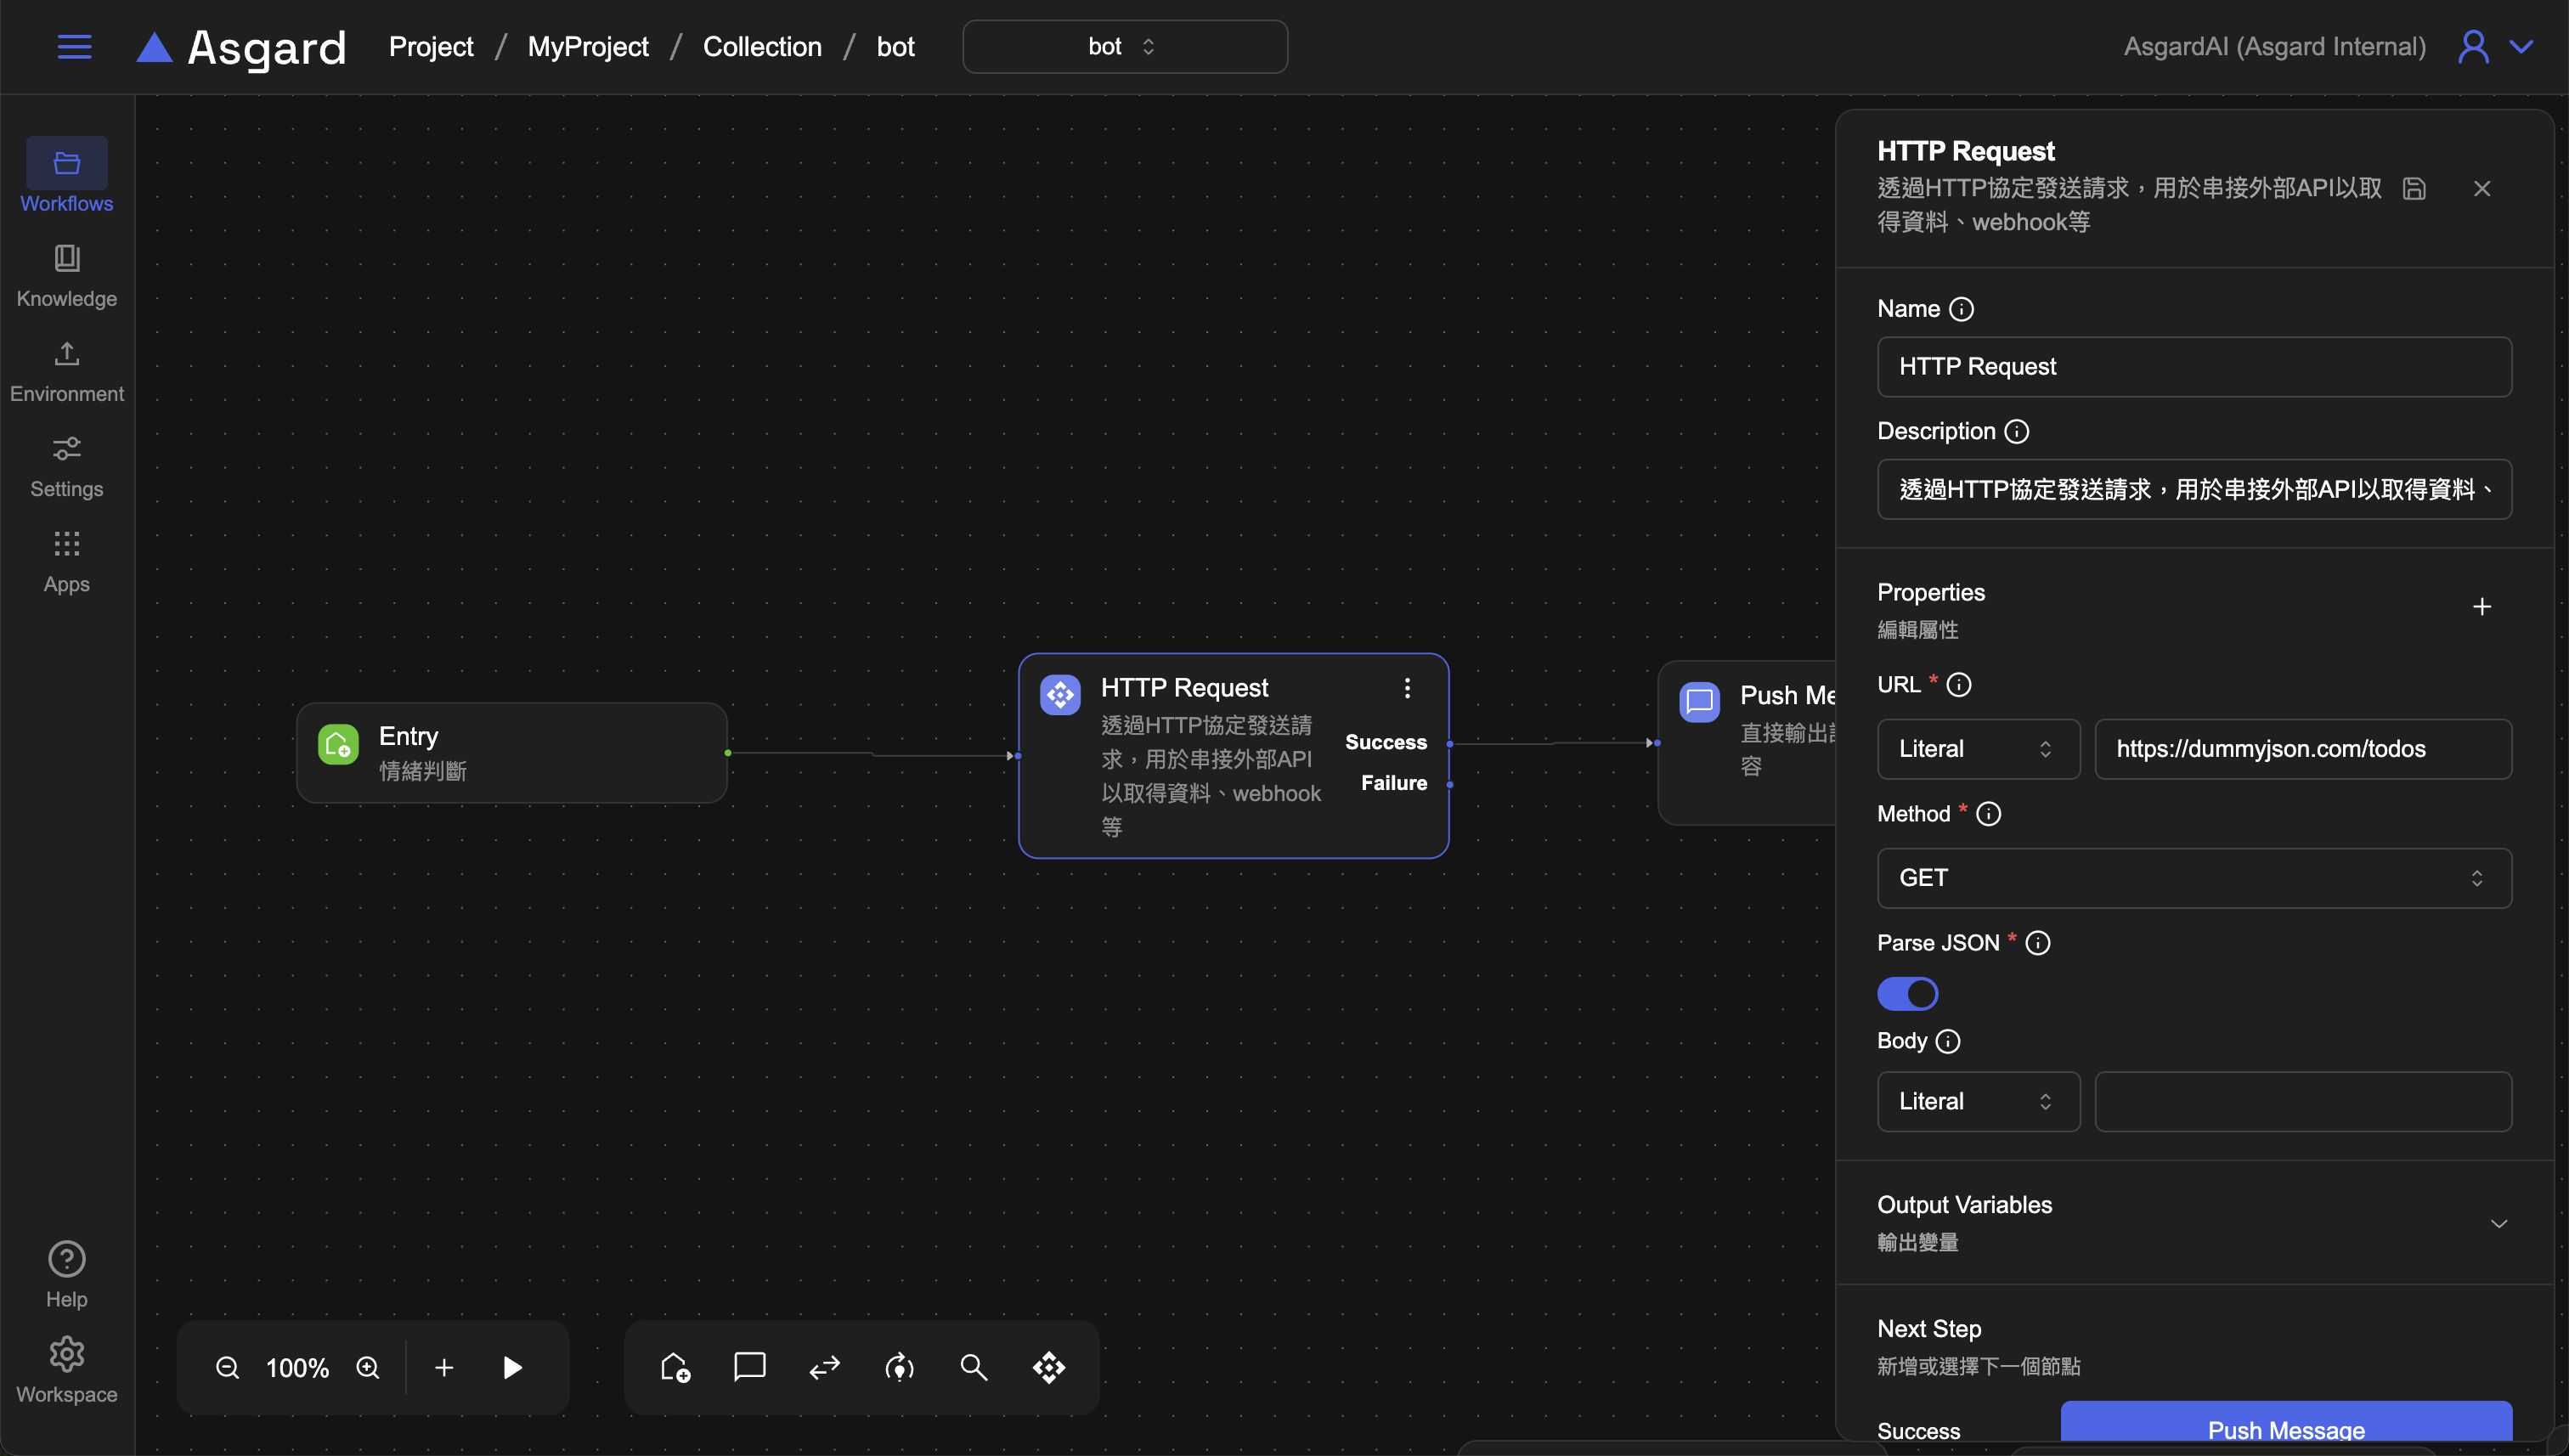Click the URL input field
The height and width of the screenshot is (1456, 2569).
coord(2302,749)
